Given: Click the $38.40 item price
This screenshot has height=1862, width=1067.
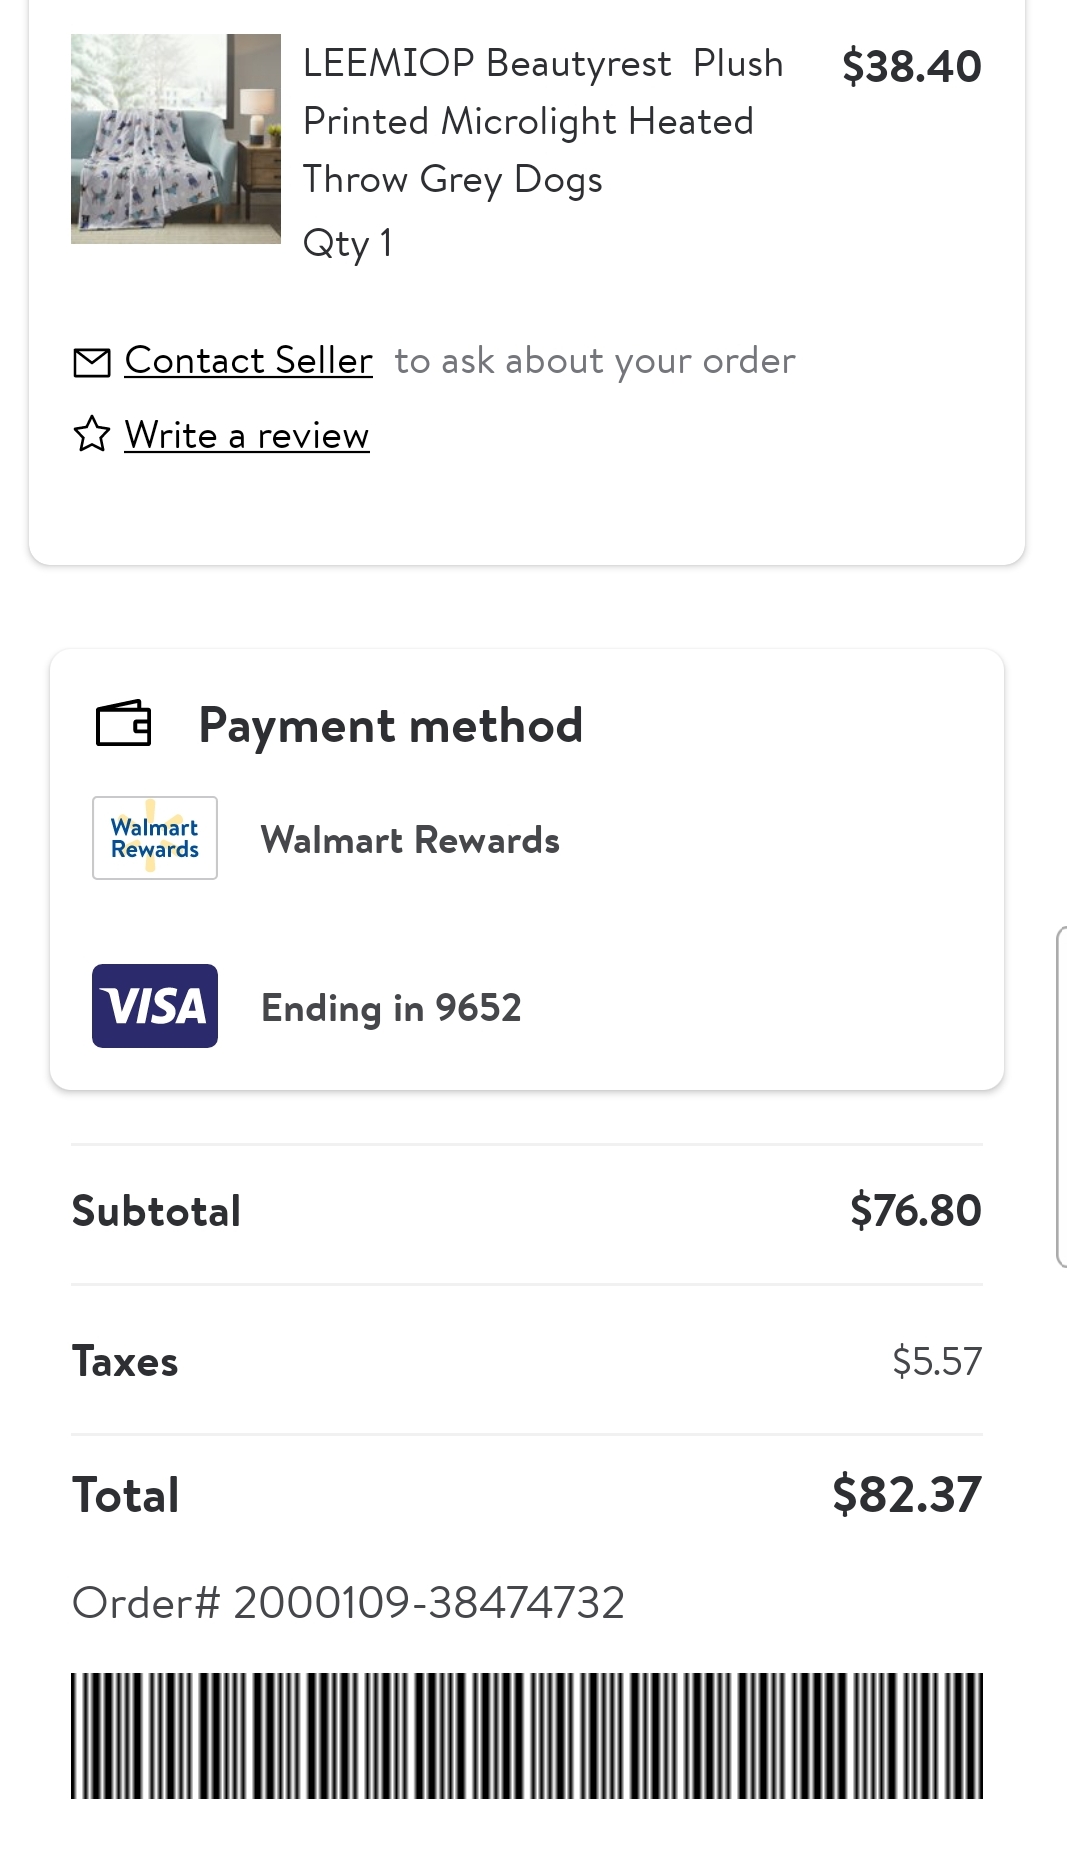Looking at the screenshot, I should tap(912, 66).
